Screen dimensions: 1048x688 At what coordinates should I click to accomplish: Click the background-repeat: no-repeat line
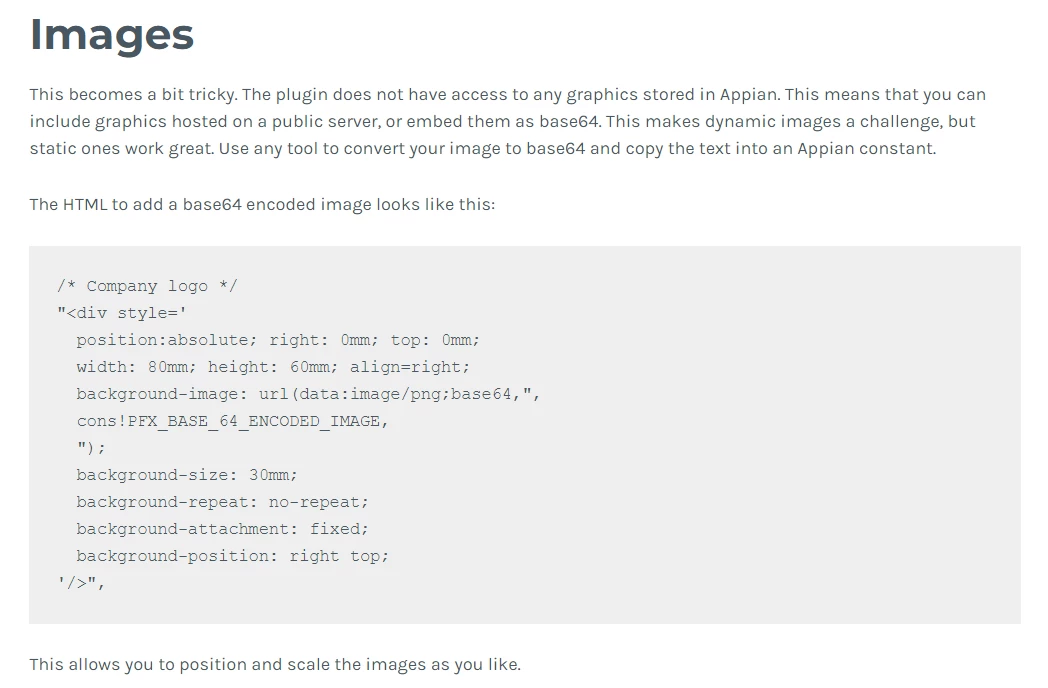tap(223, 502)
